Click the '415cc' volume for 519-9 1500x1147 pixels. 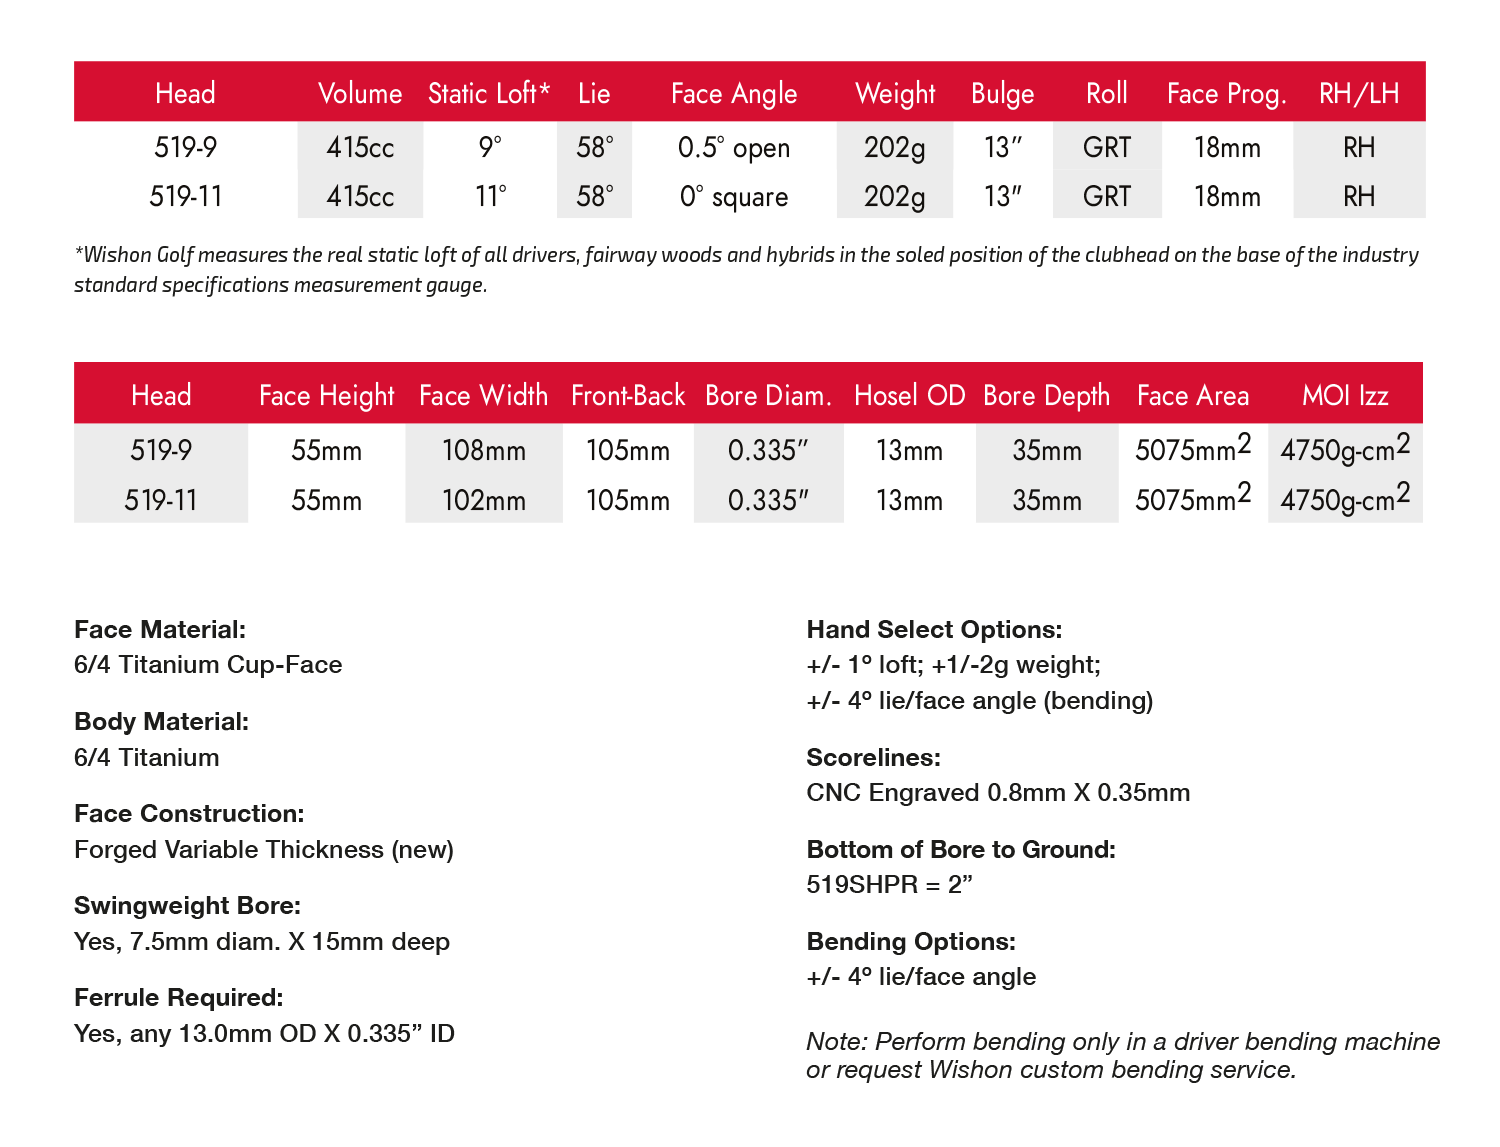(x=360, y=147)
